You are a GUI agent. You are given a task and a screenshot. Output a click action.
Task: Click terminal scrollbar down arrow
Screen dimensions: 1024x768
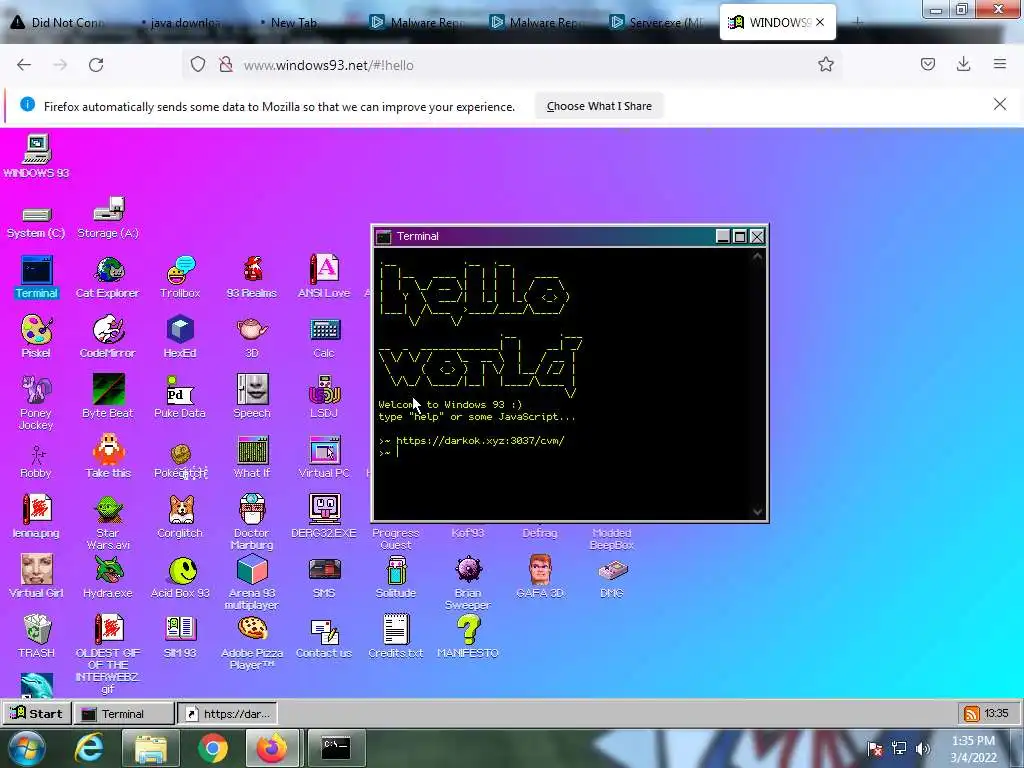757,512
